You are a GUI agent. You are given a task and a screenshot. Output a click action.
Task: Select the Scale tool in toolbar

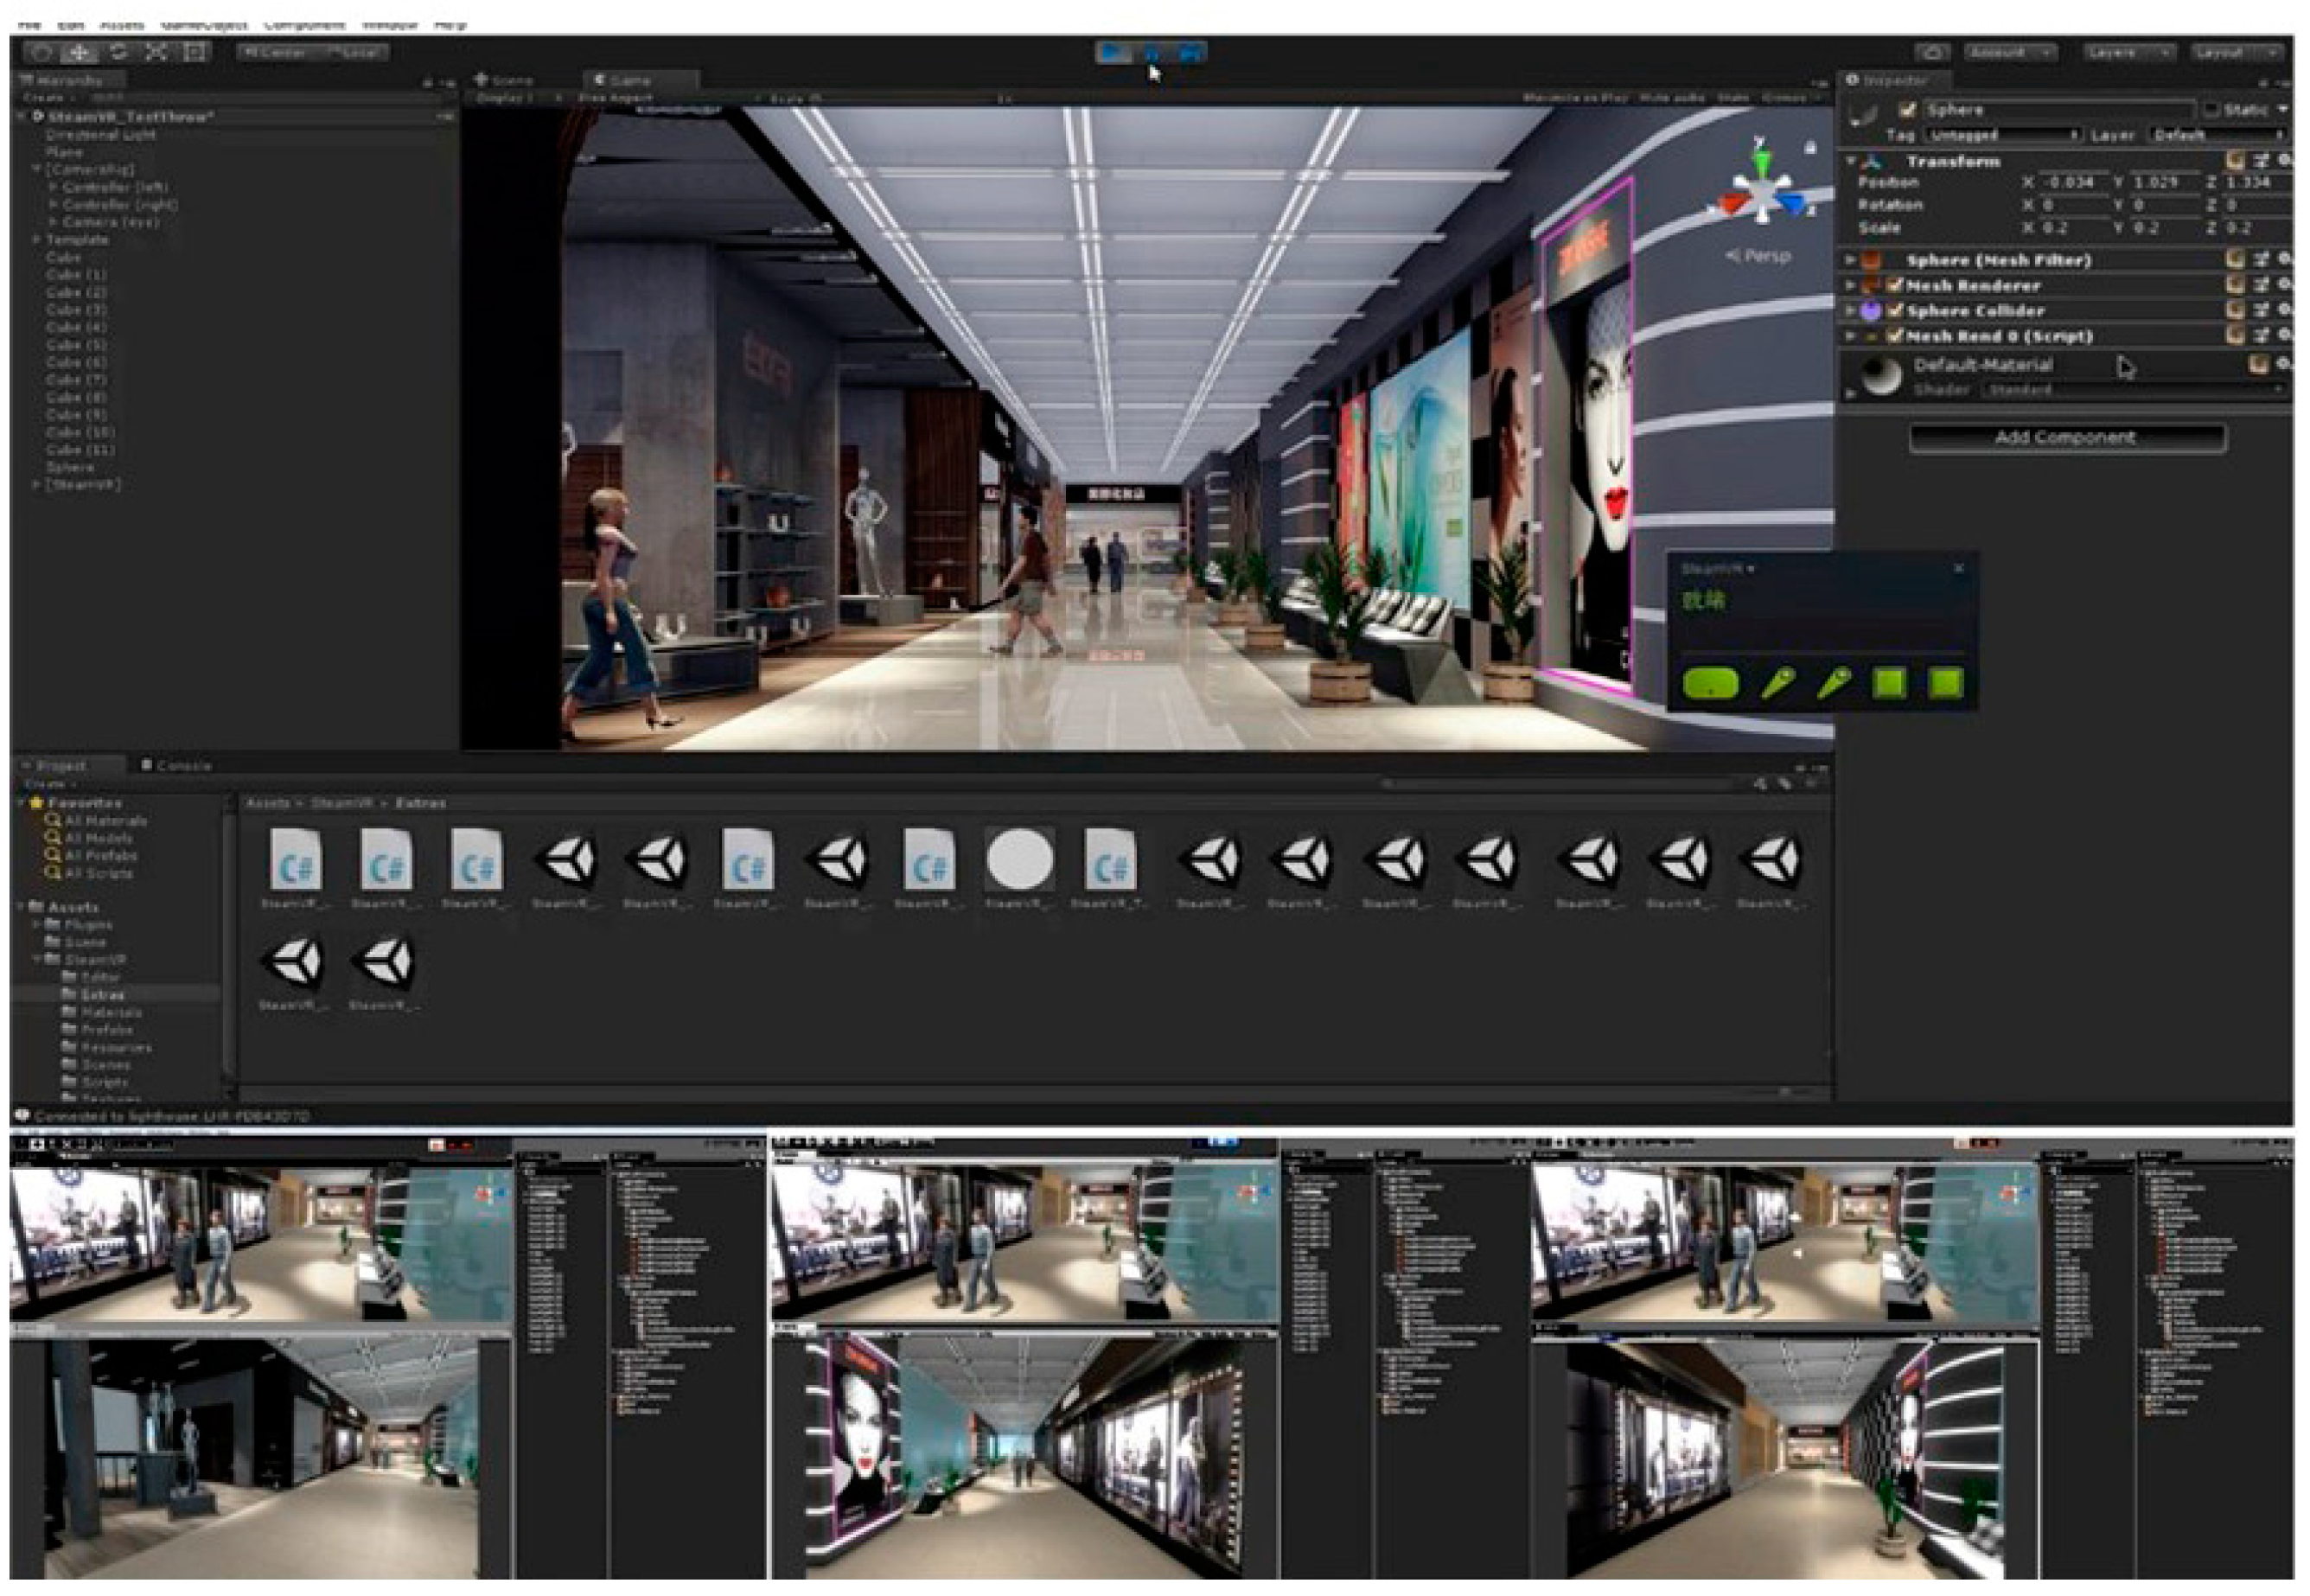(x=156, y=52)
